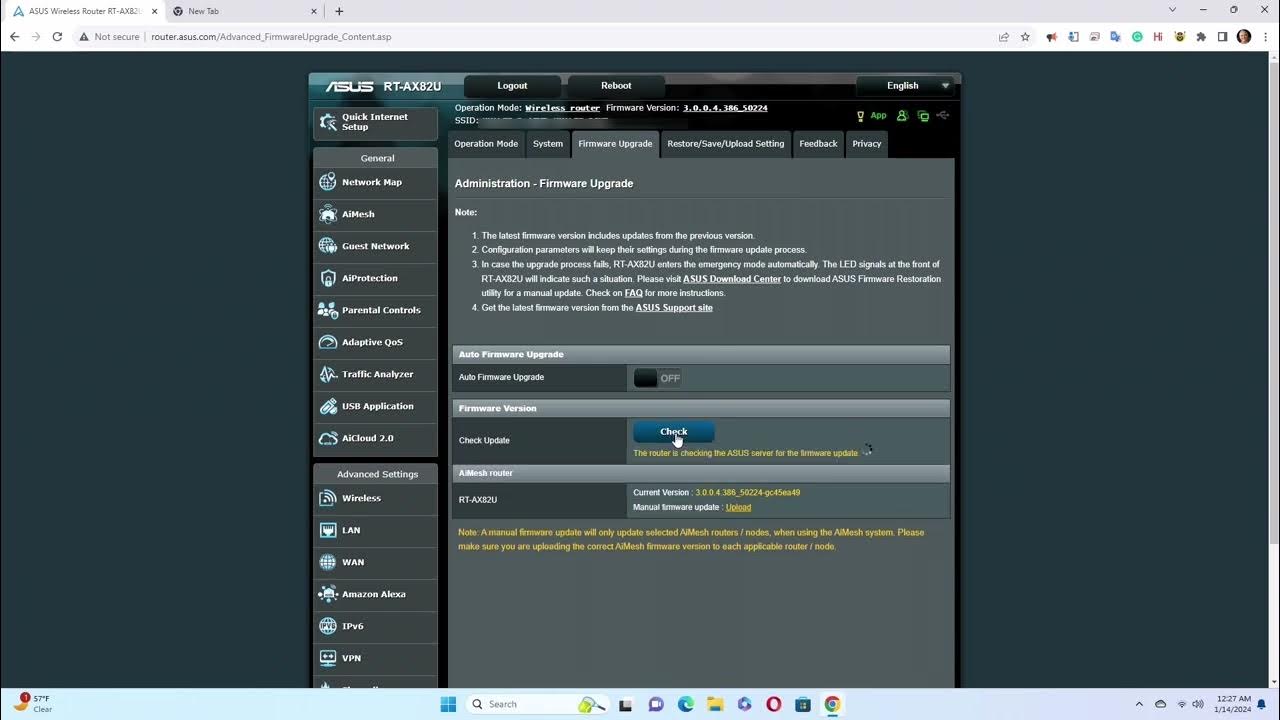Open Wireless advanced settings
The height and width of the screenshot is (720, 1280).
(375, 498)
